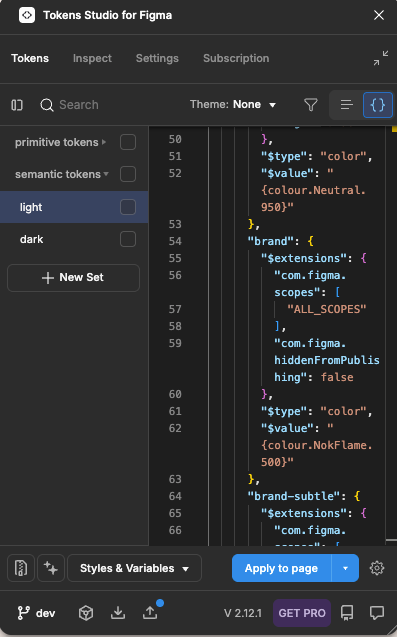Click "$type" key on line 61
Image resolution: width=397 pixels, height=637 pixels.
[x=284, y=411]
